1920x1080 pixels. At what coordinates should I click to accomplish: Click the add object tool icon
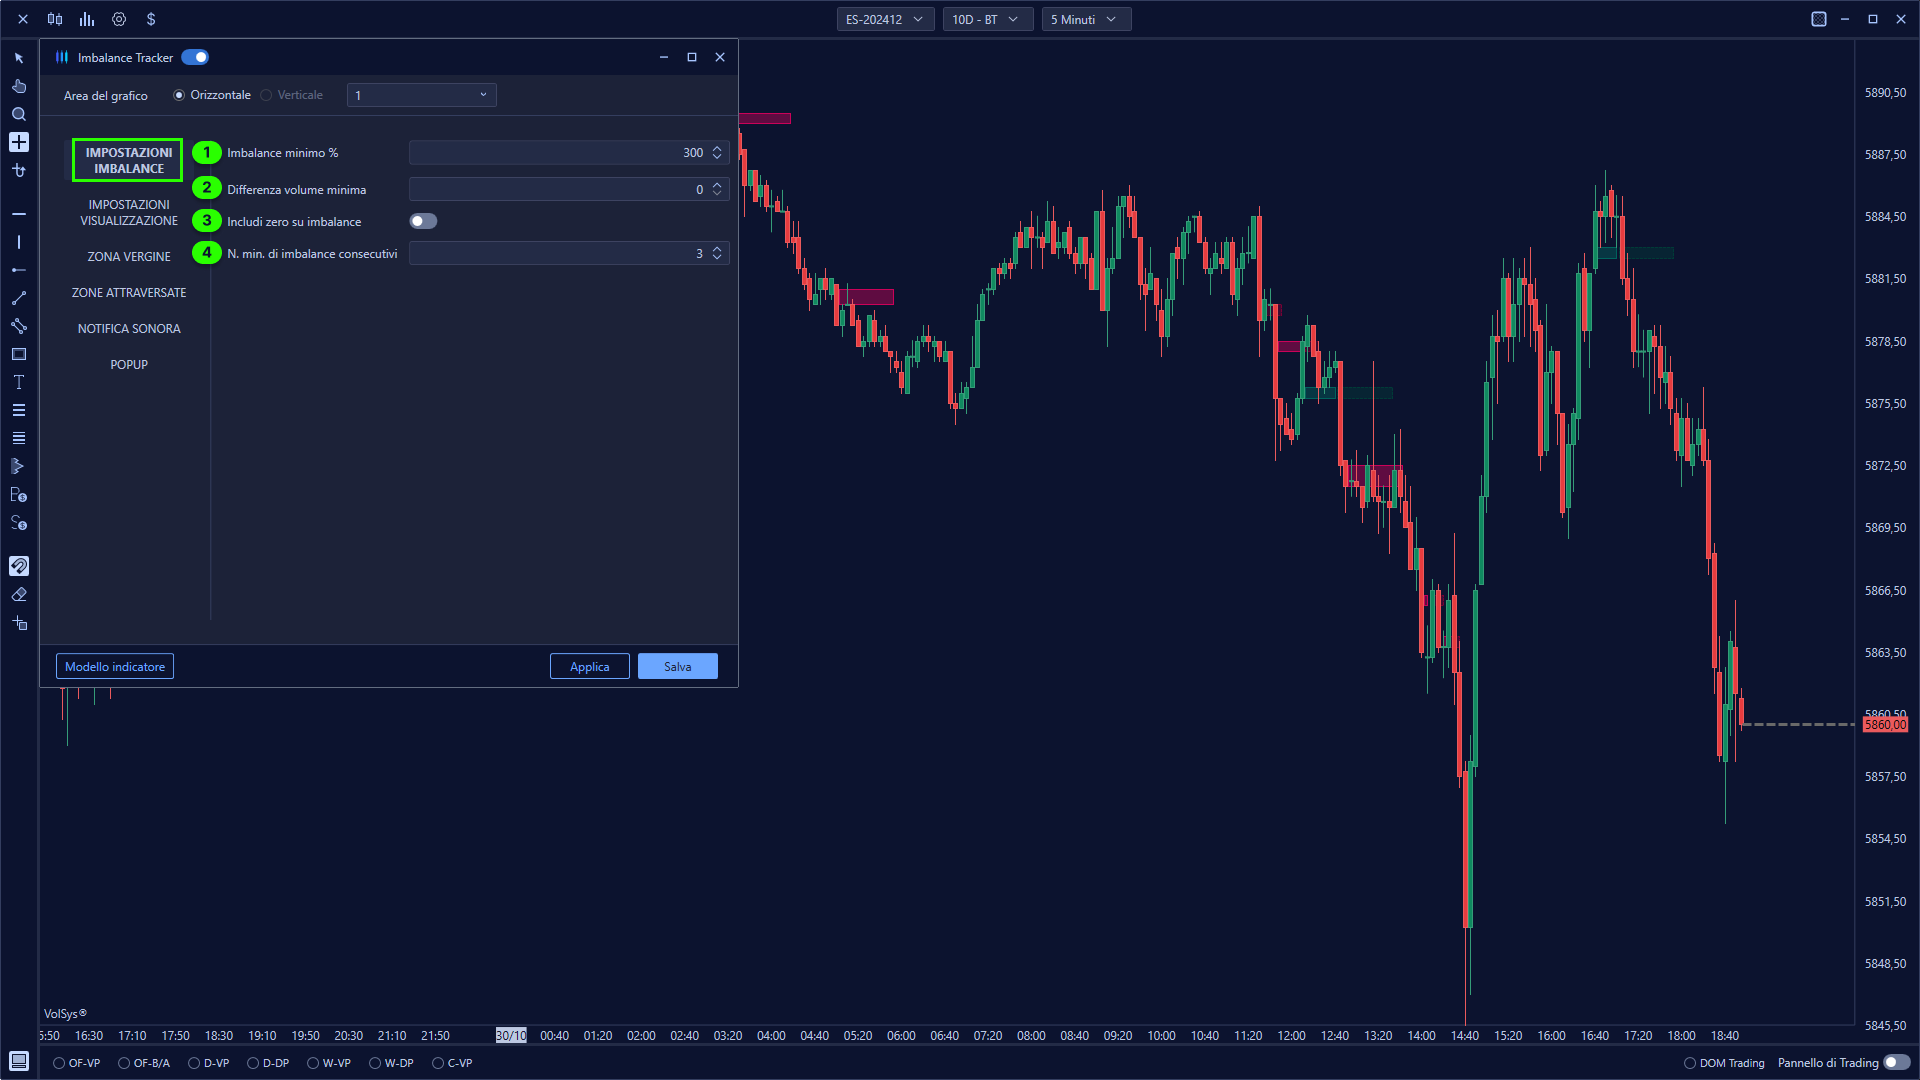(x=19, y=622)
